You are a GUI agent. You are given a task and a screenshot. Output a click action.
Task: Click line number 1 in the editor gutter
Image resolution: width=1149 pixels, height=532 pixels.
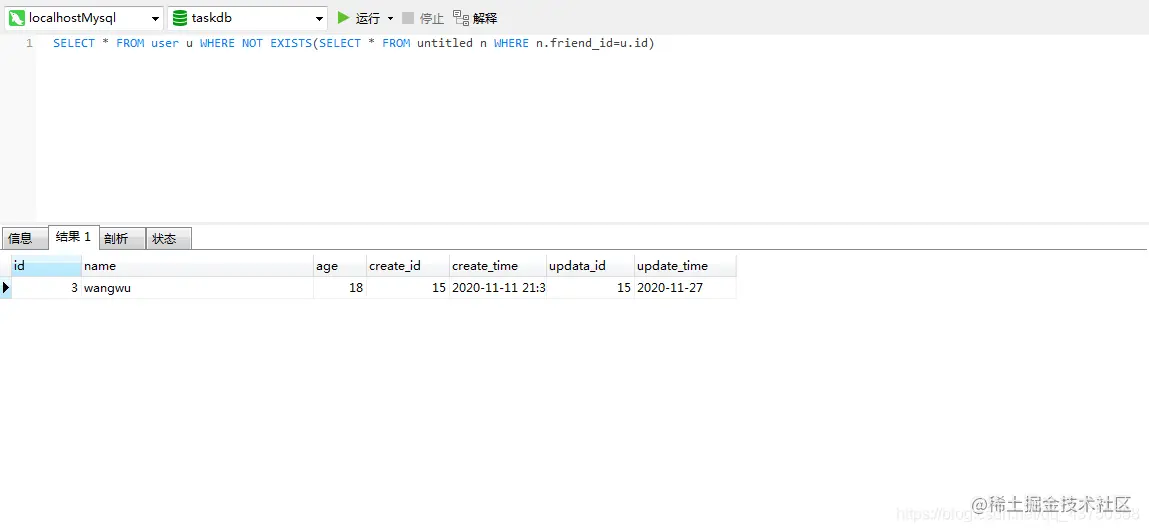tap(29, 43)
